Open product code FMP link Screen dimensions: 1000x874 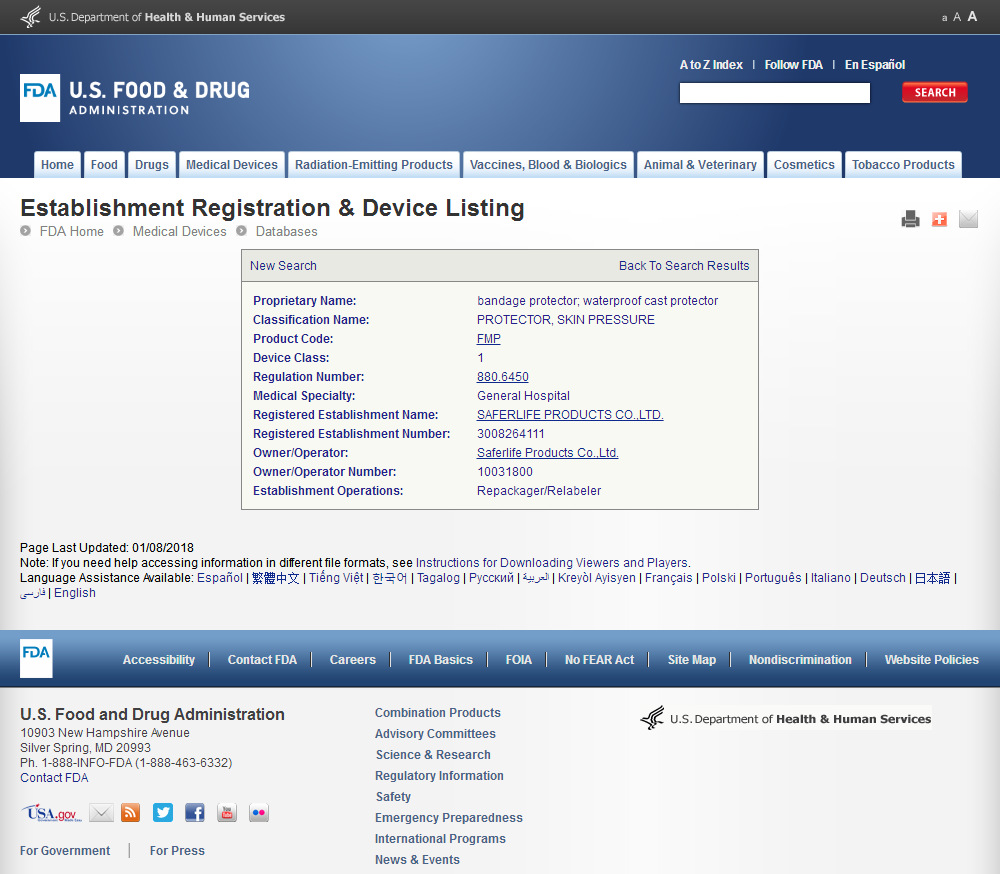tap(489, 339)
